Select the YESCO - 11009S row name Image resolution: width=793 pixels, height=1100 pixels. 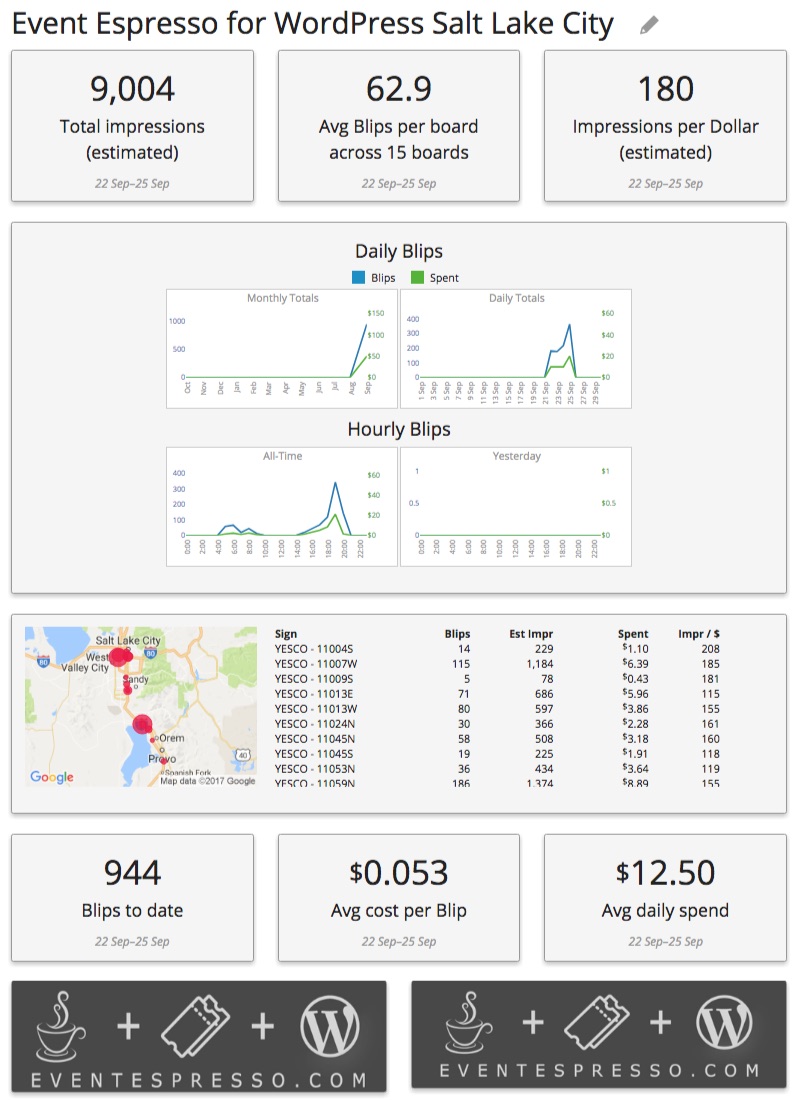[314, 679]
